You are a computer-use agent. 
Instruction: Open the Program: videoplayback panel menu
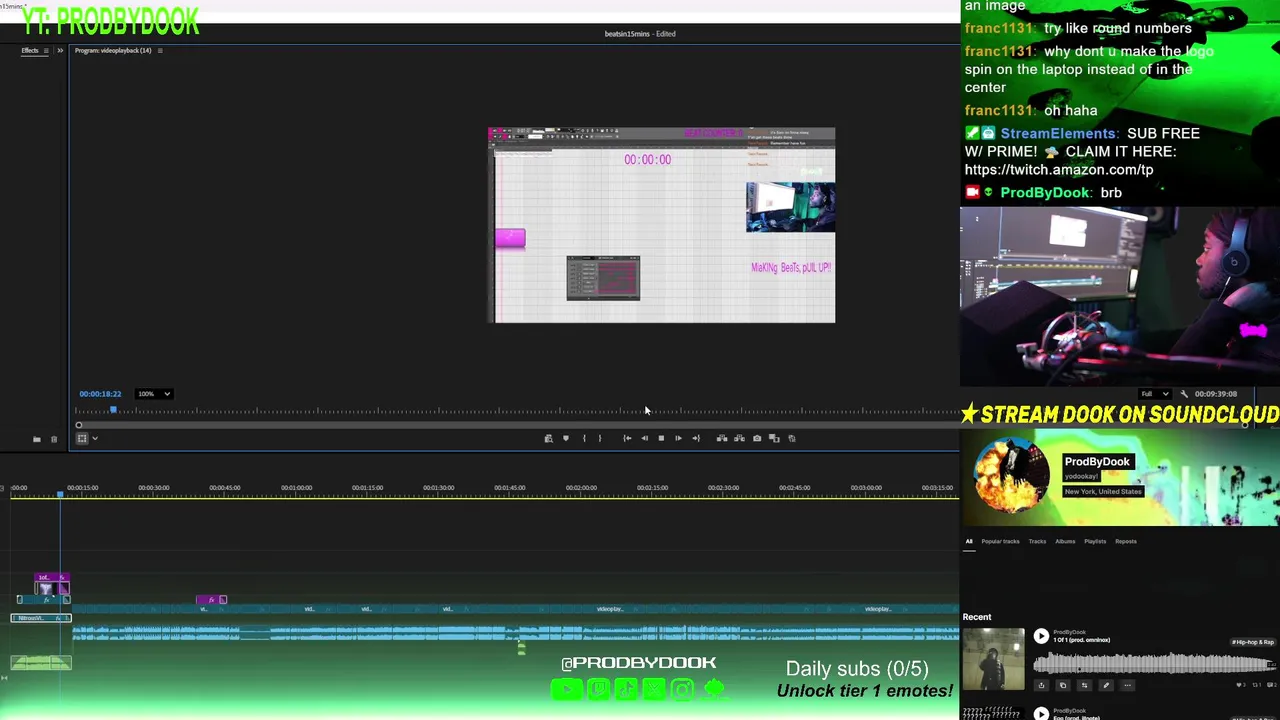(x=160, y=50)
